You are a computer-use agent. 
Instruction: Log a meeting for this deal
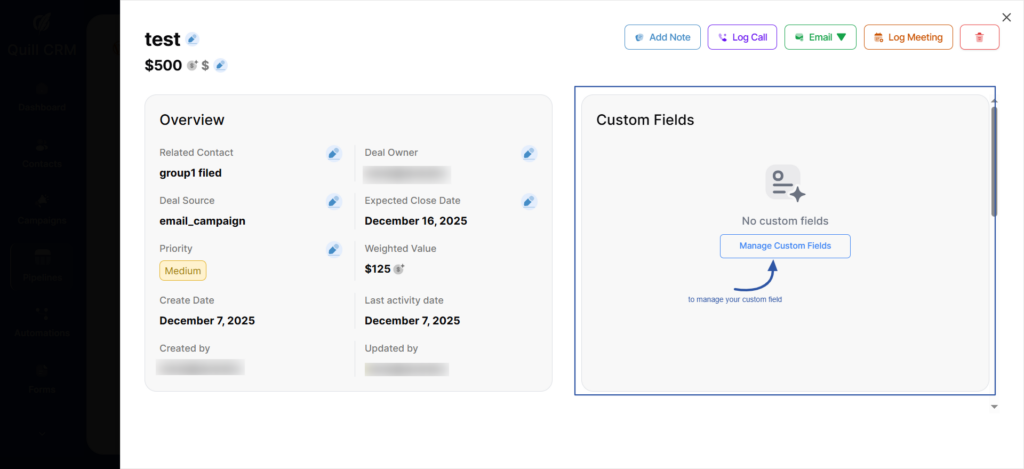tap(908, 37)
